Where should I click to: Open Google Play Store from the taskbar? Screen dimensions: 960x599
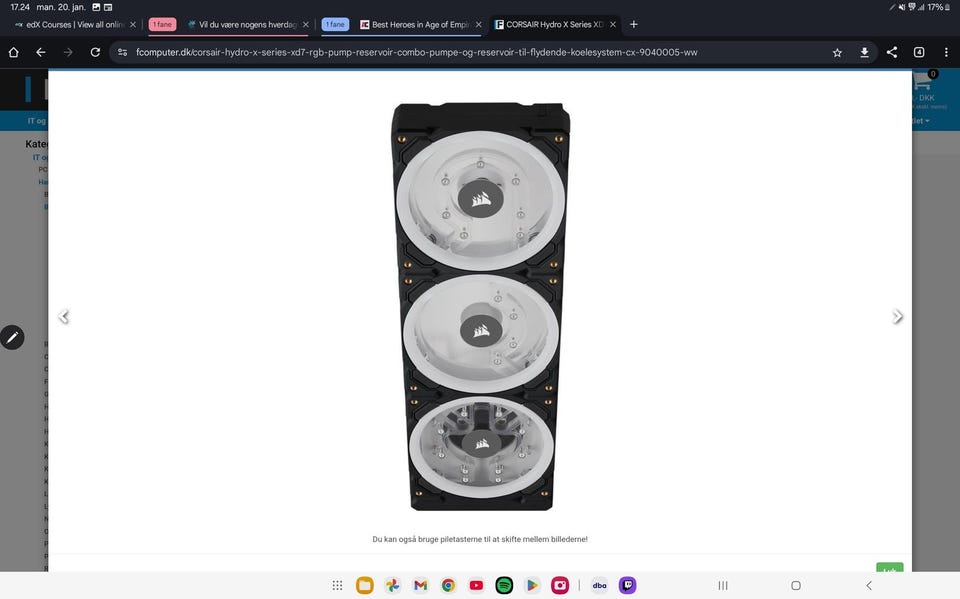[x=532, y=586]
